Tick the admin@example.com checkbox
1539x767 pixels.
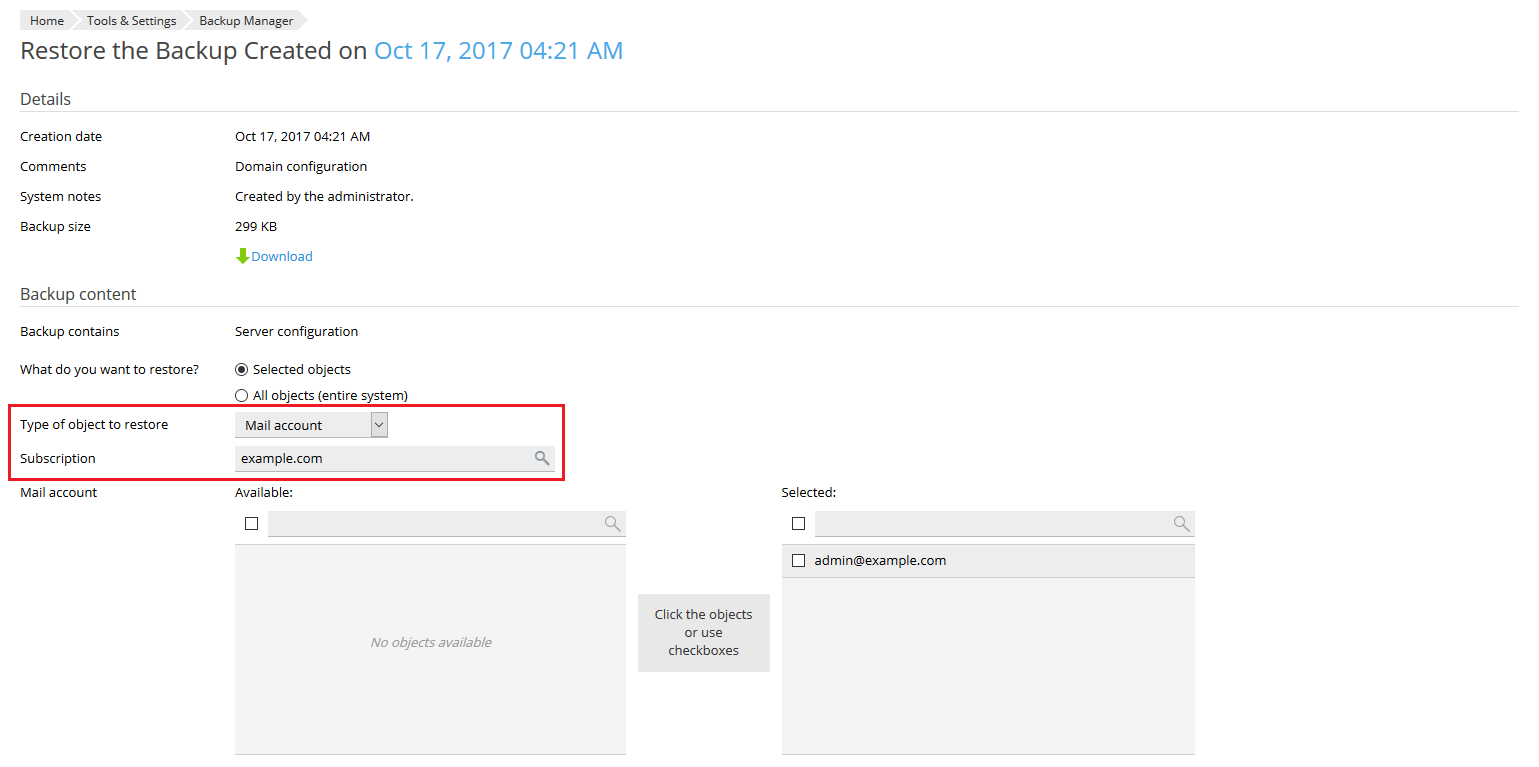(798, 561)
